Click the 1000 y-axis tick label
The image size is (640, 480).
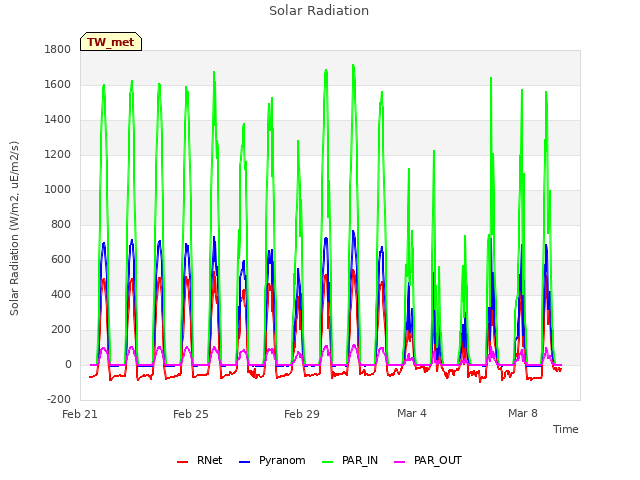58,189
